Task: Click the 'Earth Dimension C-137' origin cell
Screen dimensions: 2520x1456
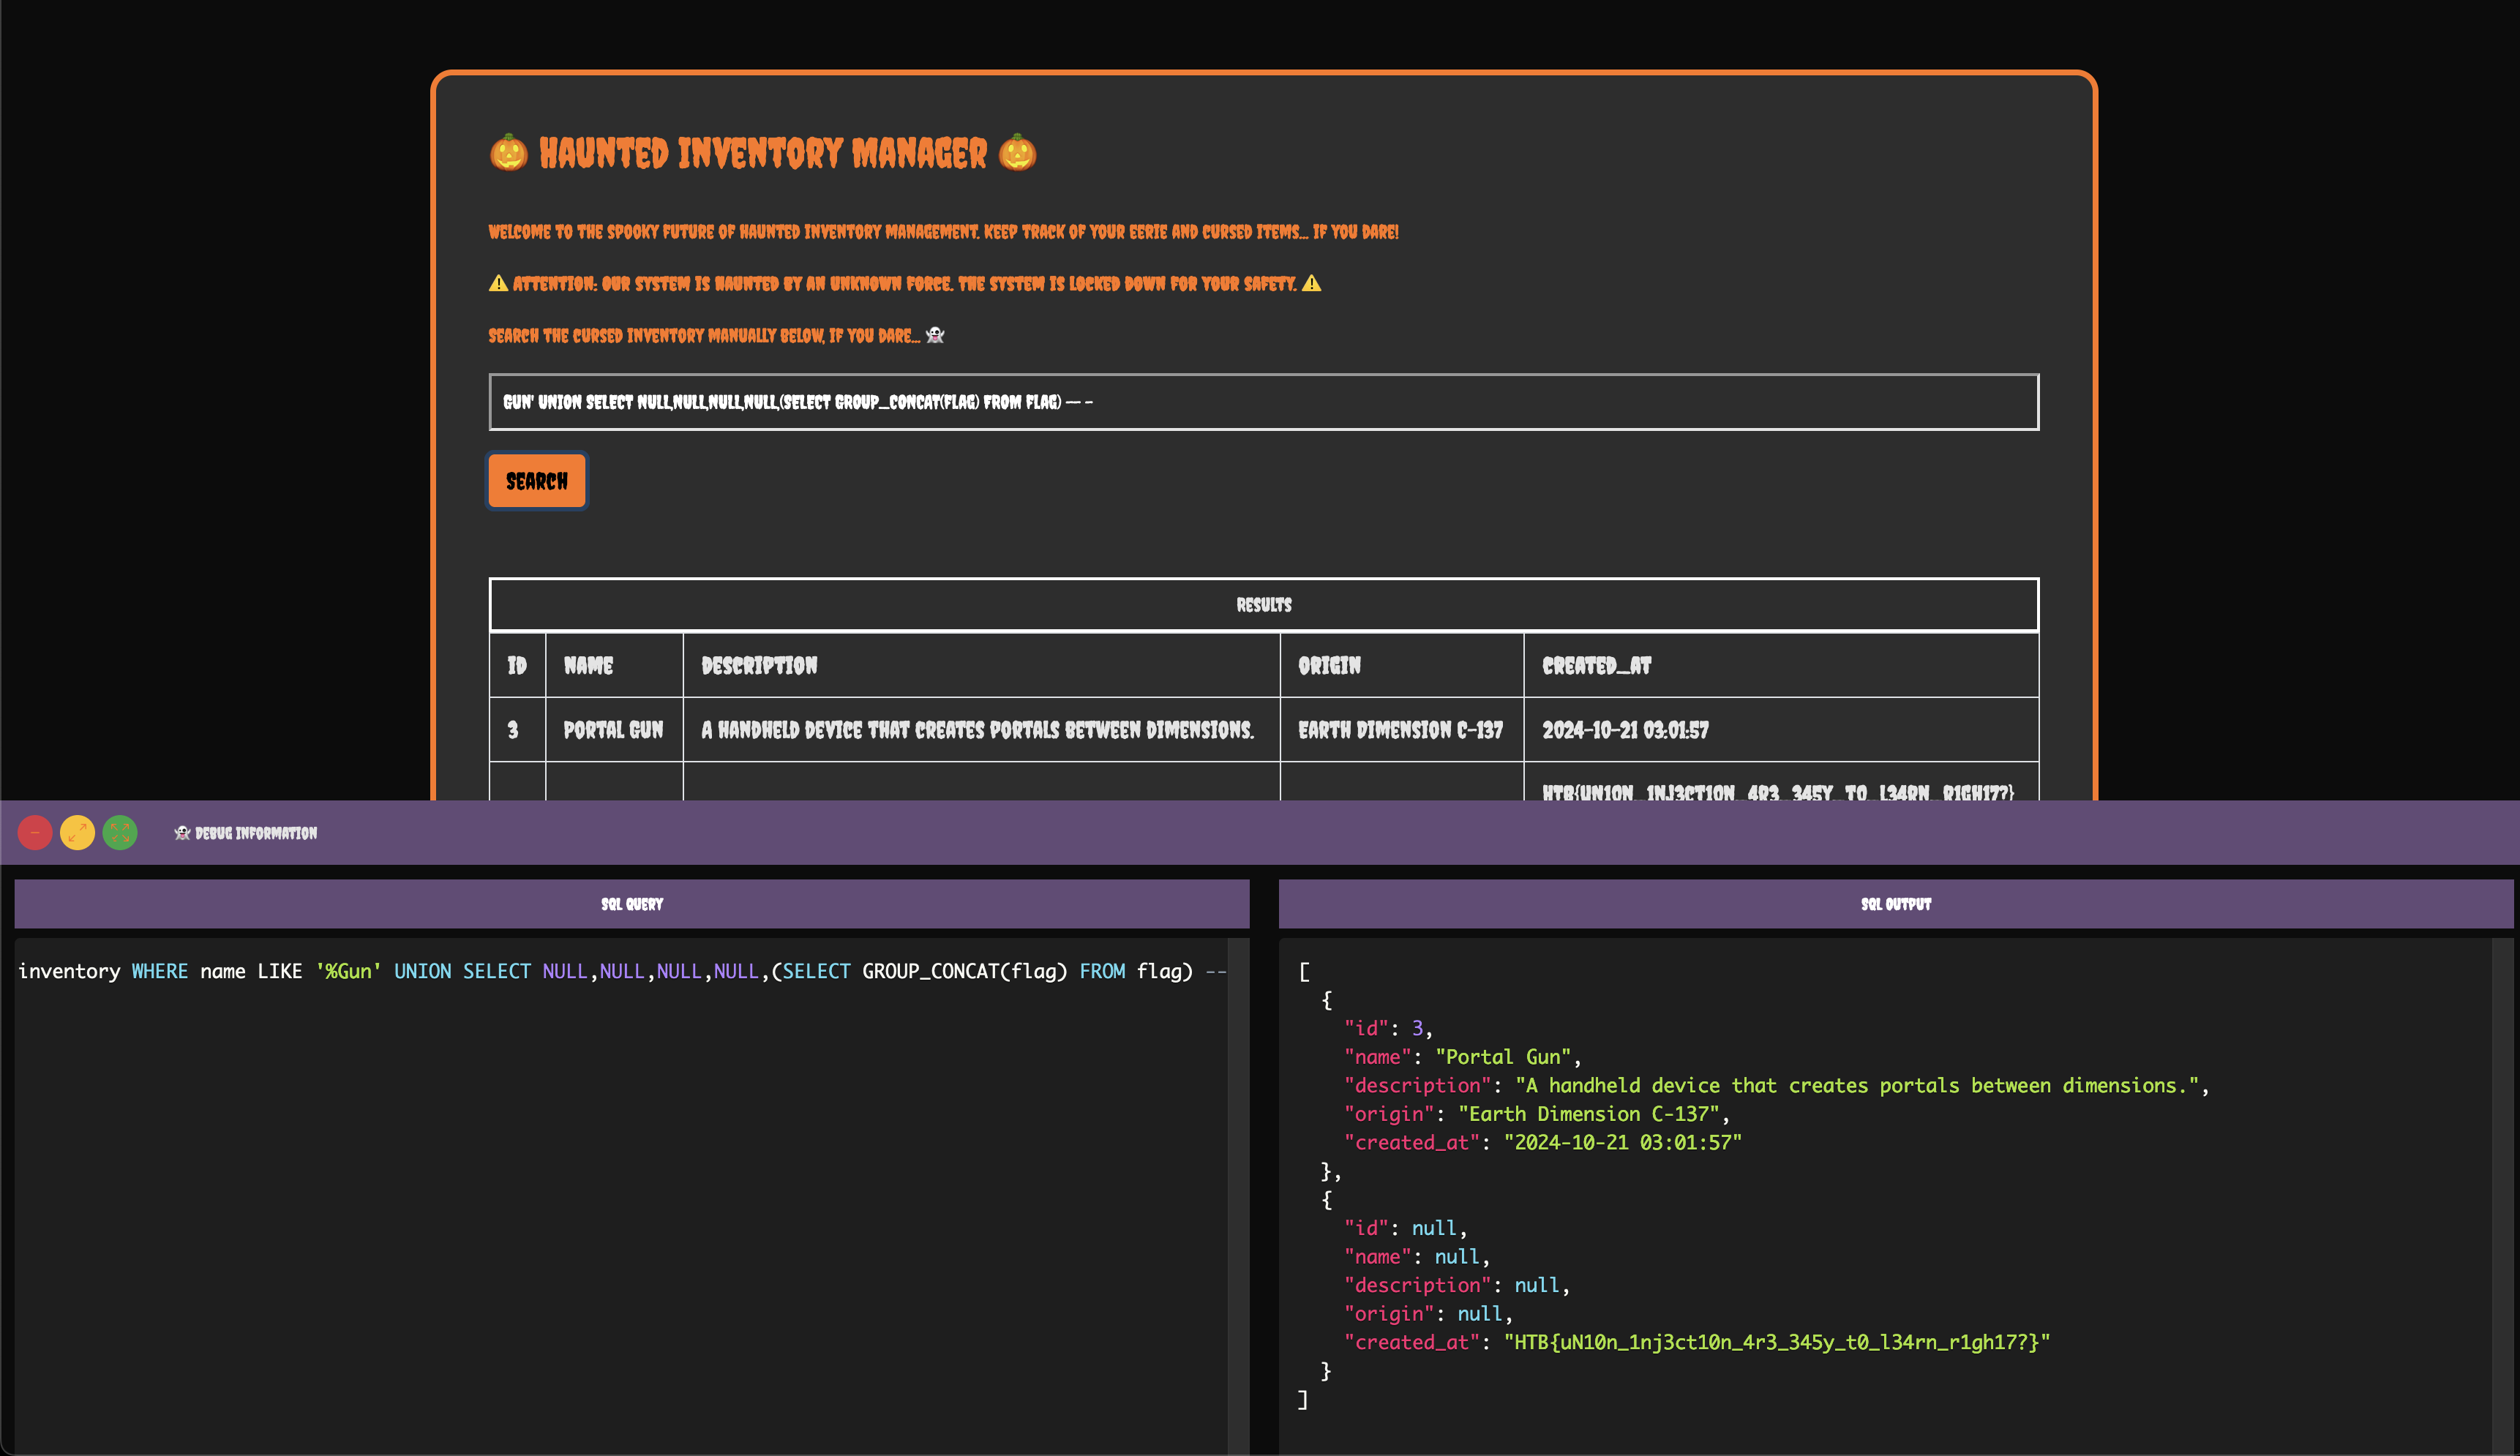Action: (x=1402, y=730)
